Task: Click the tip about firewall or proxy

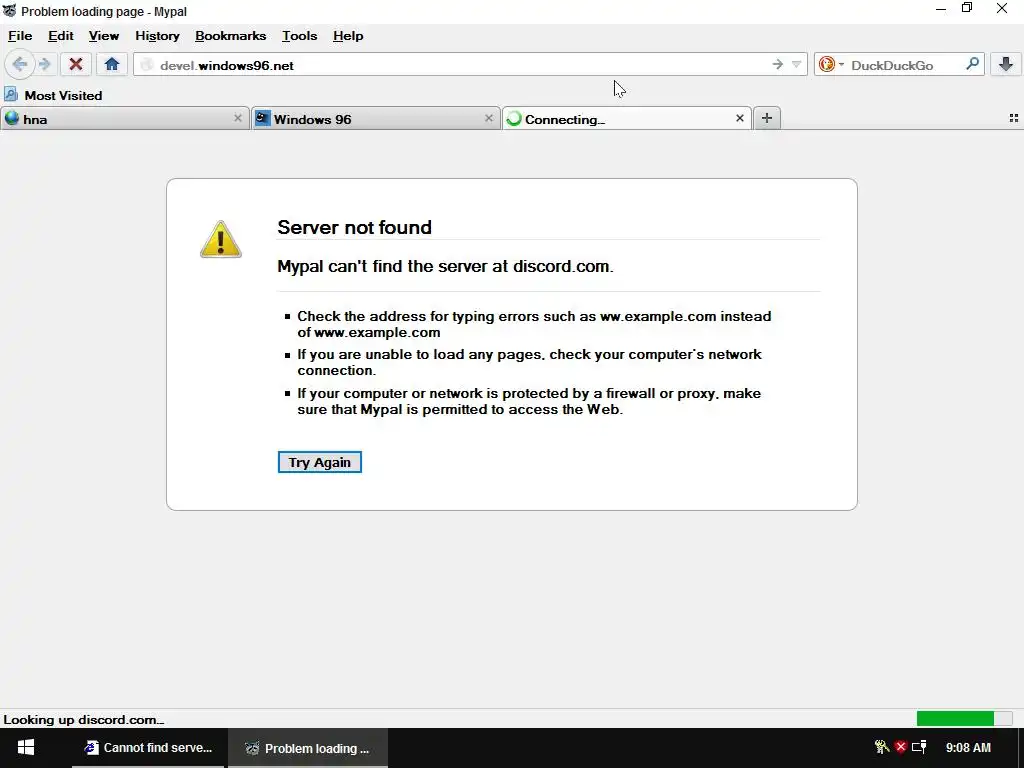Action: click(529, 401)
